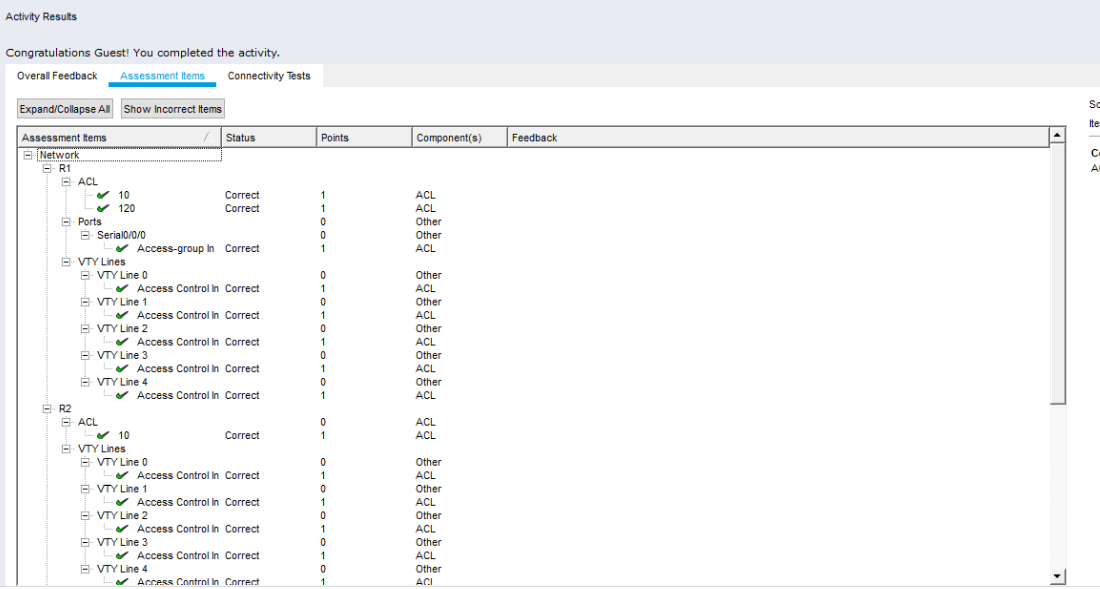Click scrollbar down arrow in results list

[x=1058, y=577]
